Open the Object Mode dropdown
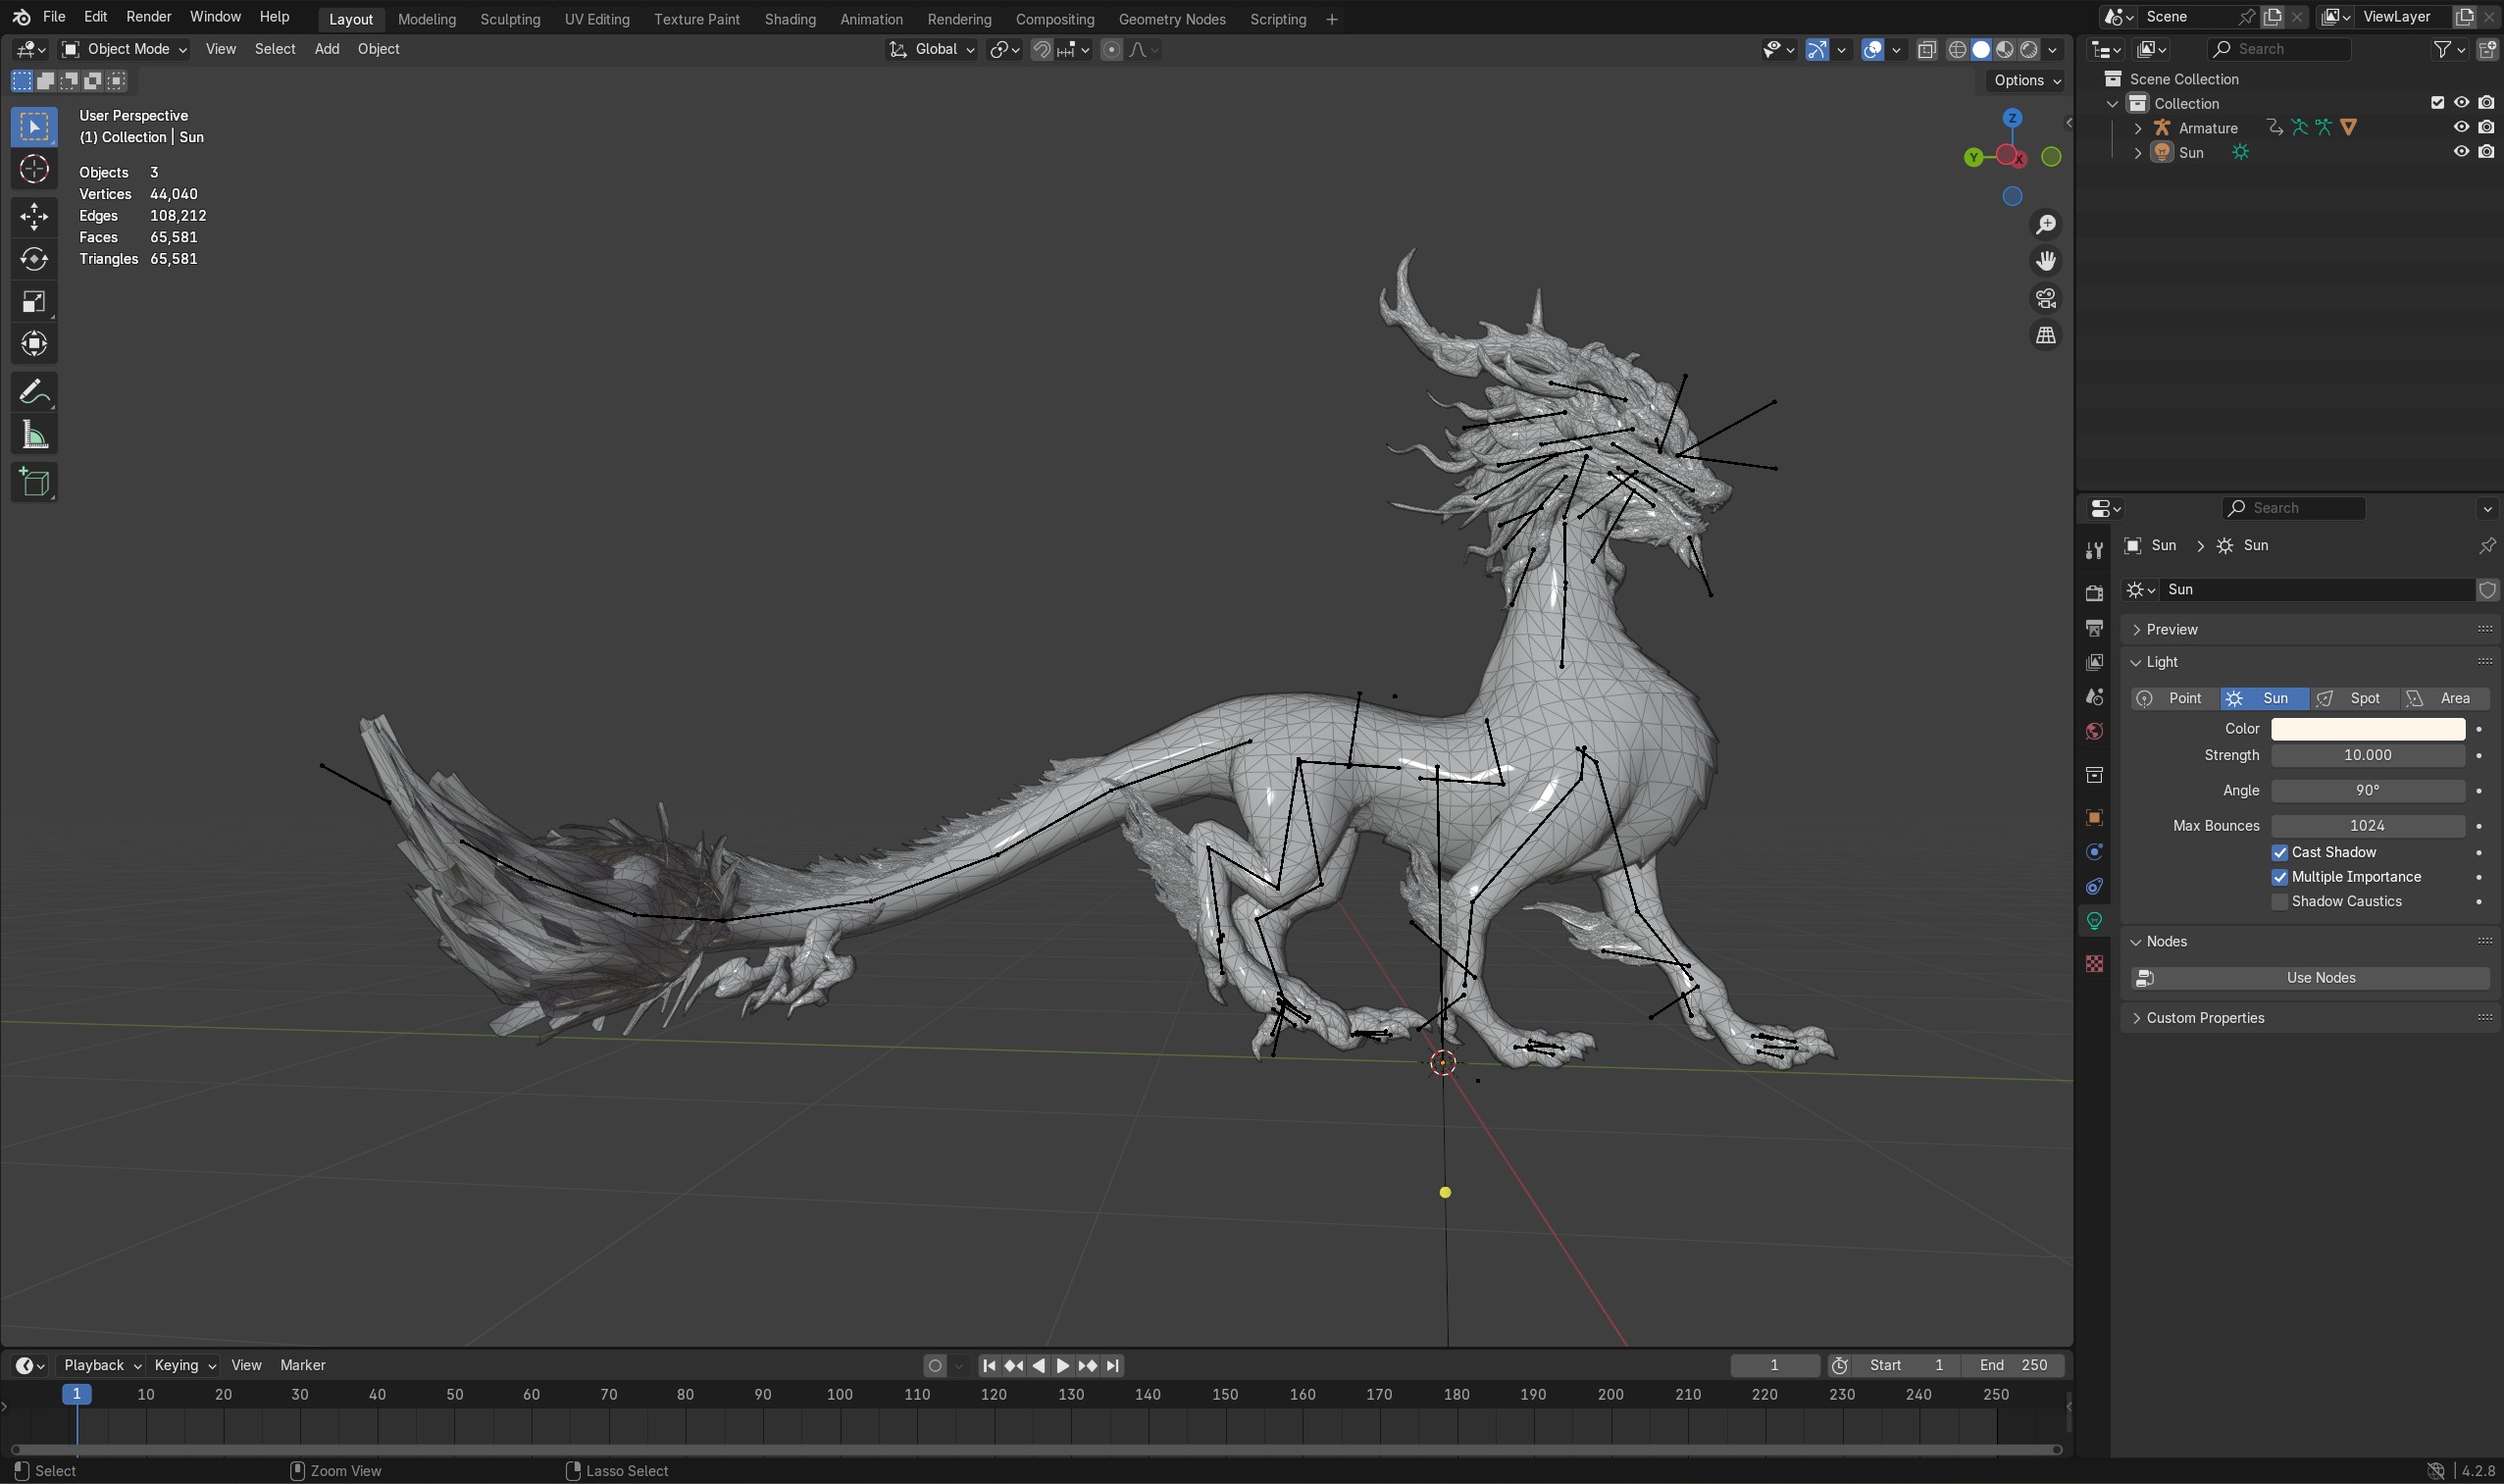The width and height of the screenshot is (2504, 1484). (124, 49)
